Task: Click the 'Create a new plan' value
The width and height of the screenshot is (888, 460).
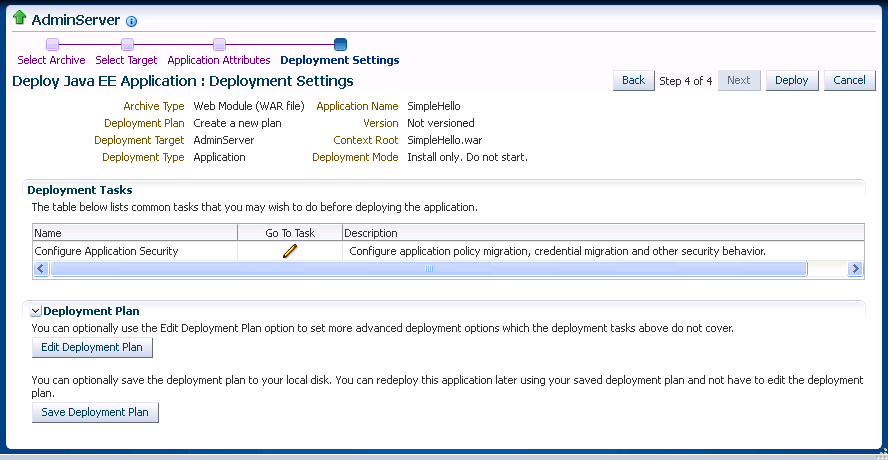Action: tap(237, 123)
